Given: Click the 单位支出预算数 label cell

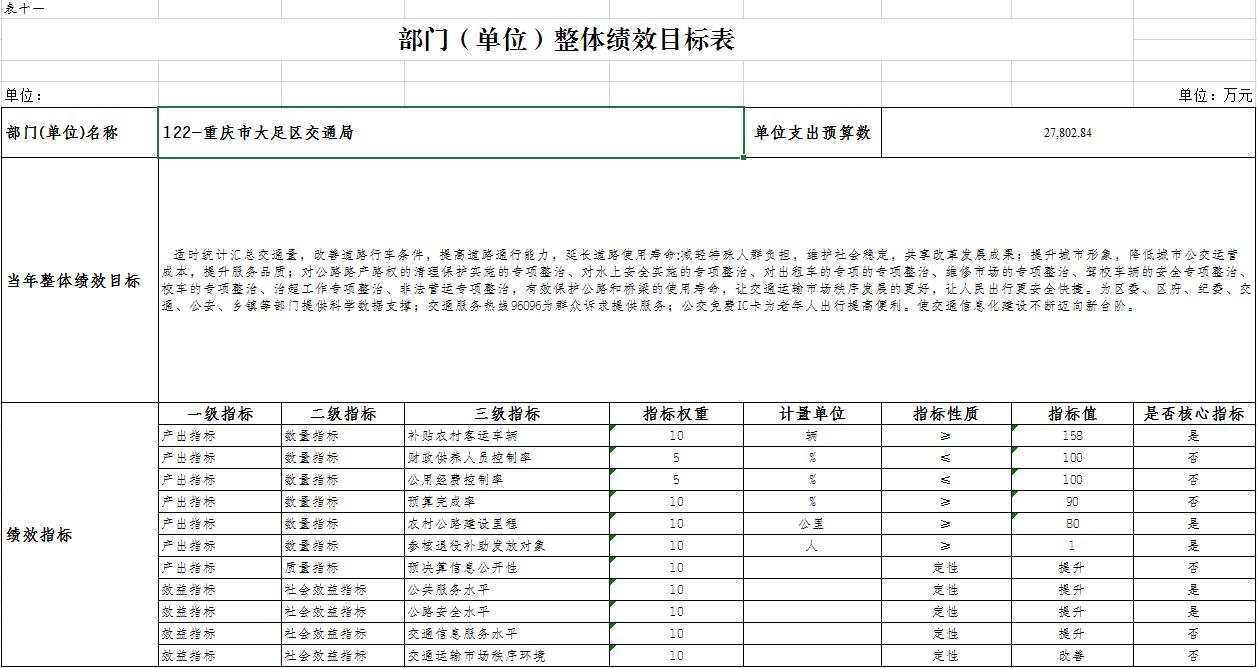Looking at the screenshot, I should 812,132.
